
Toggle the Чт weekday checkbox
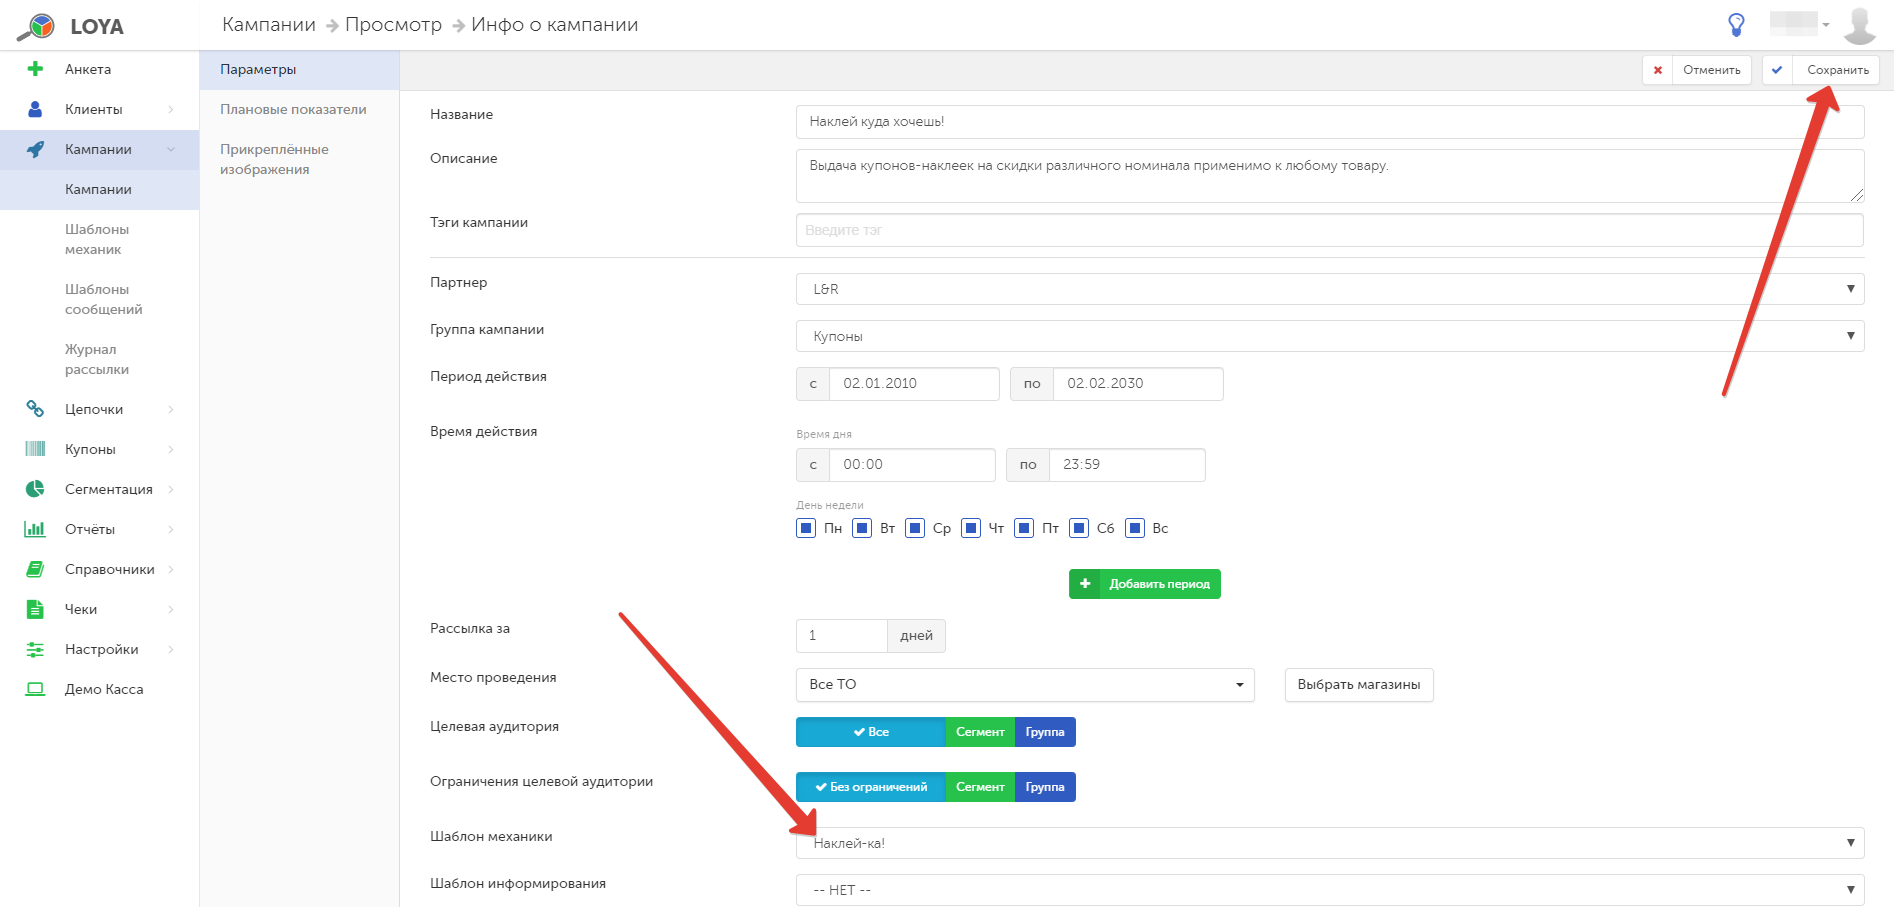(971, 528)
